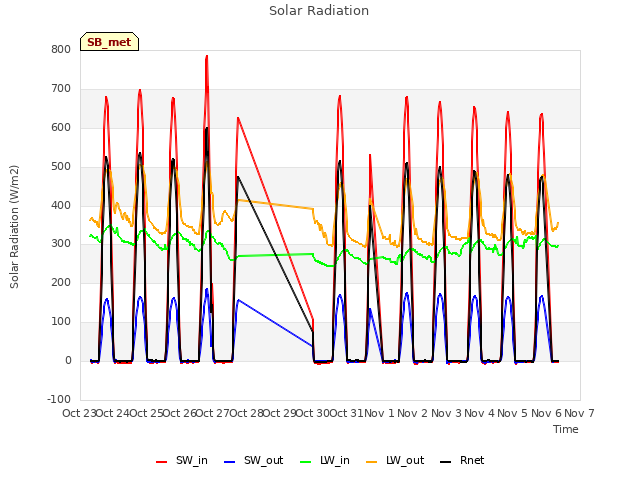Click the Oct 28 x-axis label
Viewport: 640px width, 480px height.
point(247,413)
